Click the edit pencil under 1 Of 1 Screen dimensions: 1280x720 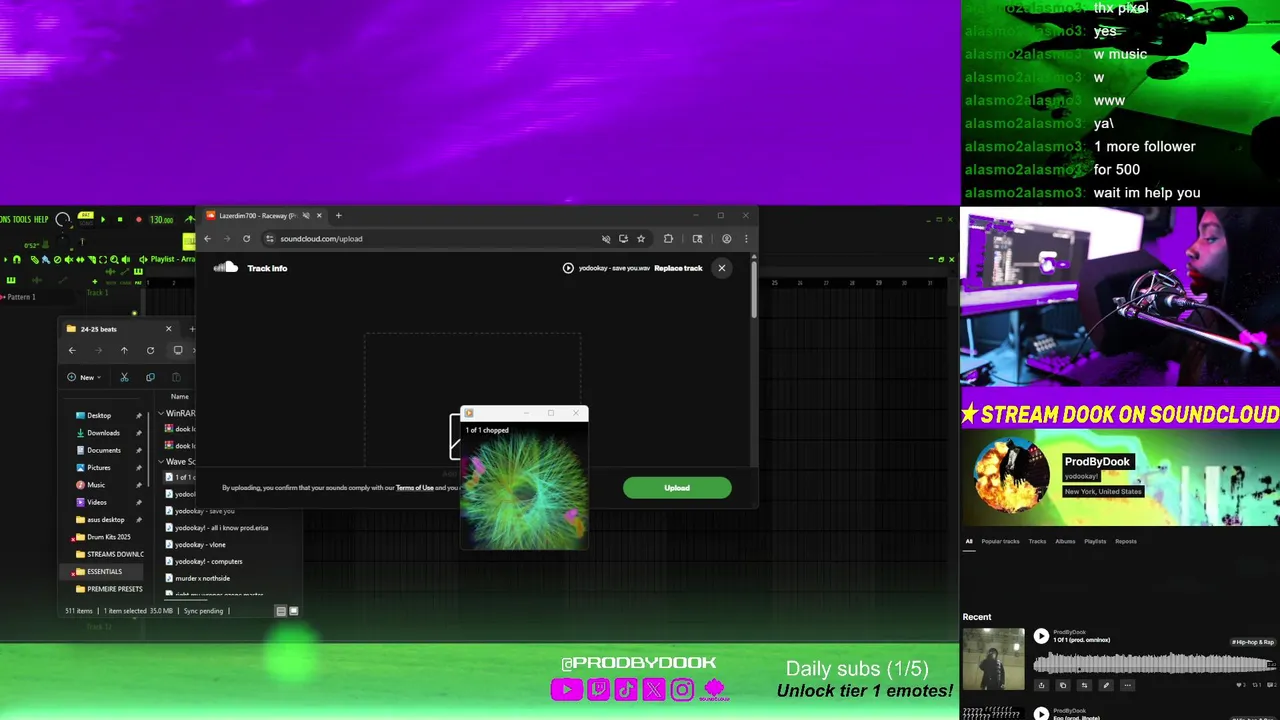pos(1106,685)
